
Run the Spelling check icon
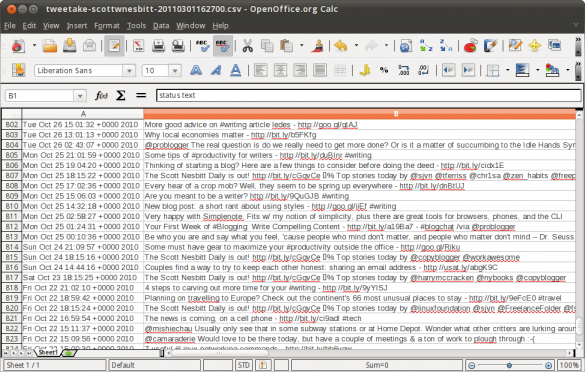pyautogui.click(x=203, y=46)
